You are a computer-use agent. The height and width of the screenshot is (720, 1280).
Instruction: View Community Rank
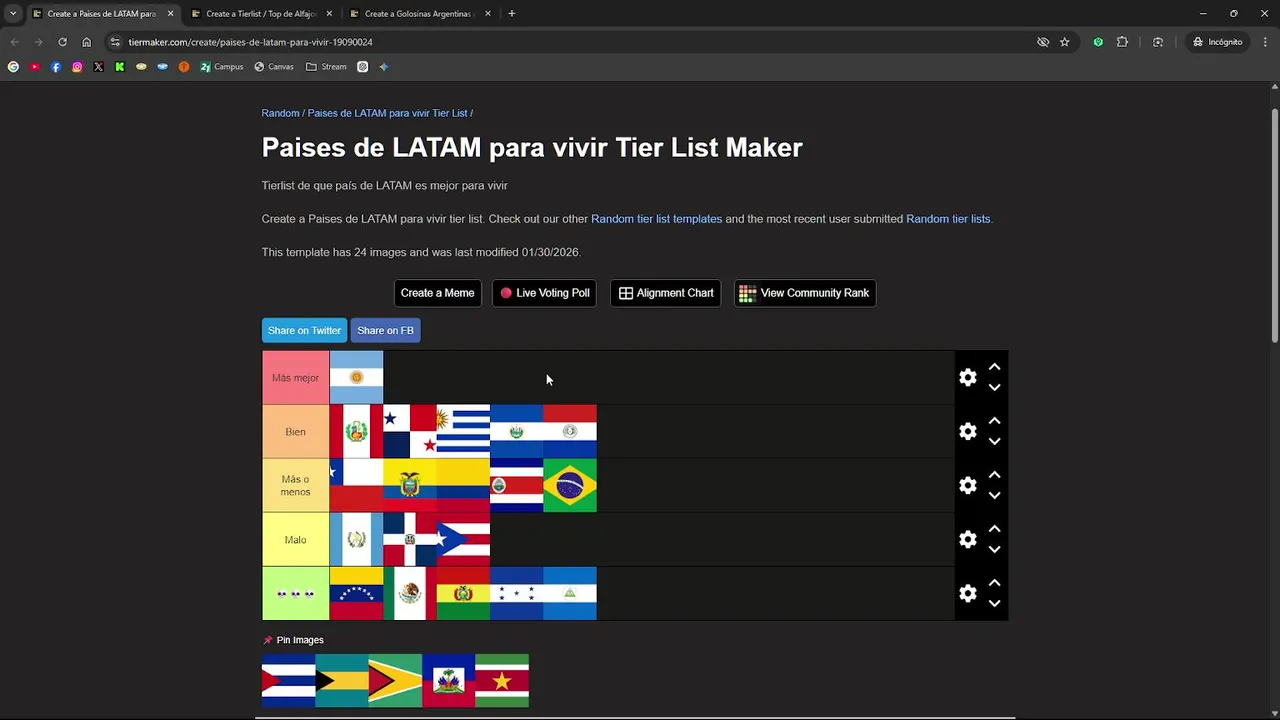point(804,293)
